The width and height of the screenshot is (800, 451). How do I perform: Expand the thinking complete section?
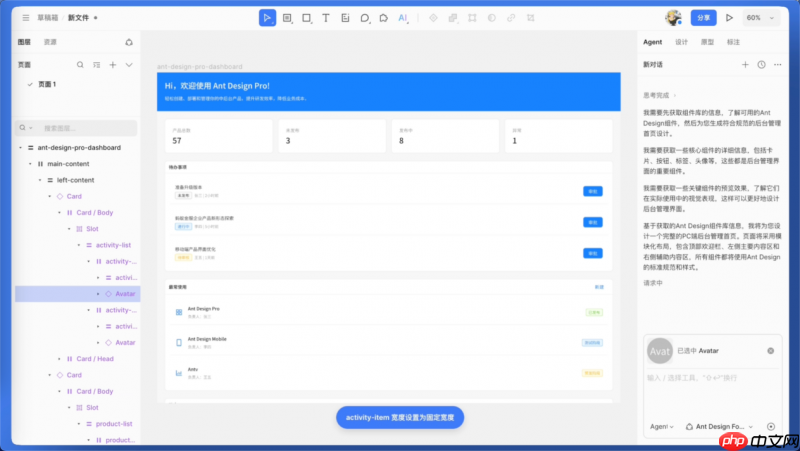[x=660, y=95]
